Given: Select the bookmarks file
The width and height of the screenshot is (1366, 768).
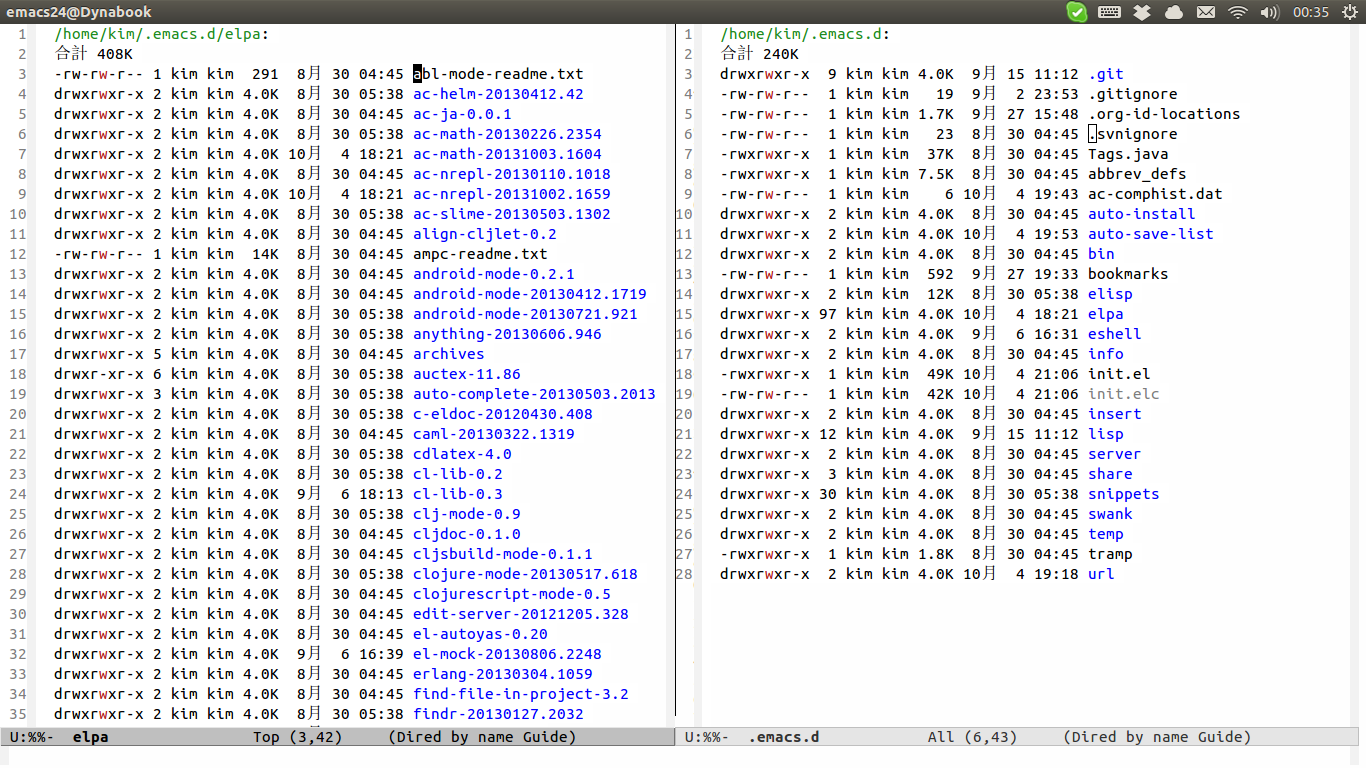Looking at the screenshot, I should [1128, 274].
